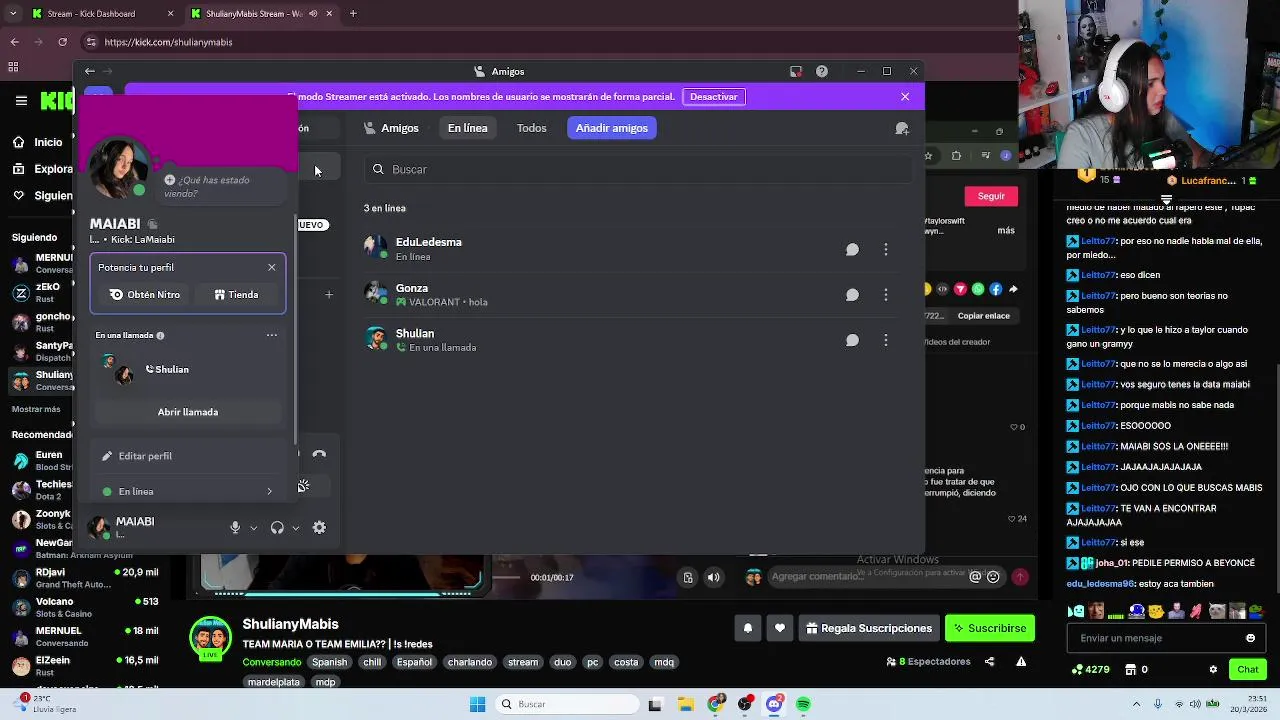Open the Discord settings gear icon
Image resolution: width=1280 pixels, height=720 pixels.
pos(319,528)
